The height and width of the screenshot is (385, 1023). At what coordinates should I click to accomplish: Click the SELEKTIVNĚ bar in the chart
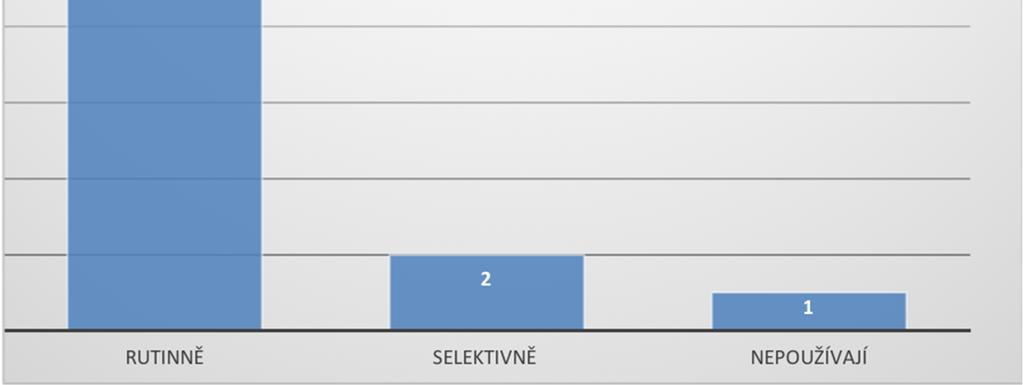tap(487, 292)
